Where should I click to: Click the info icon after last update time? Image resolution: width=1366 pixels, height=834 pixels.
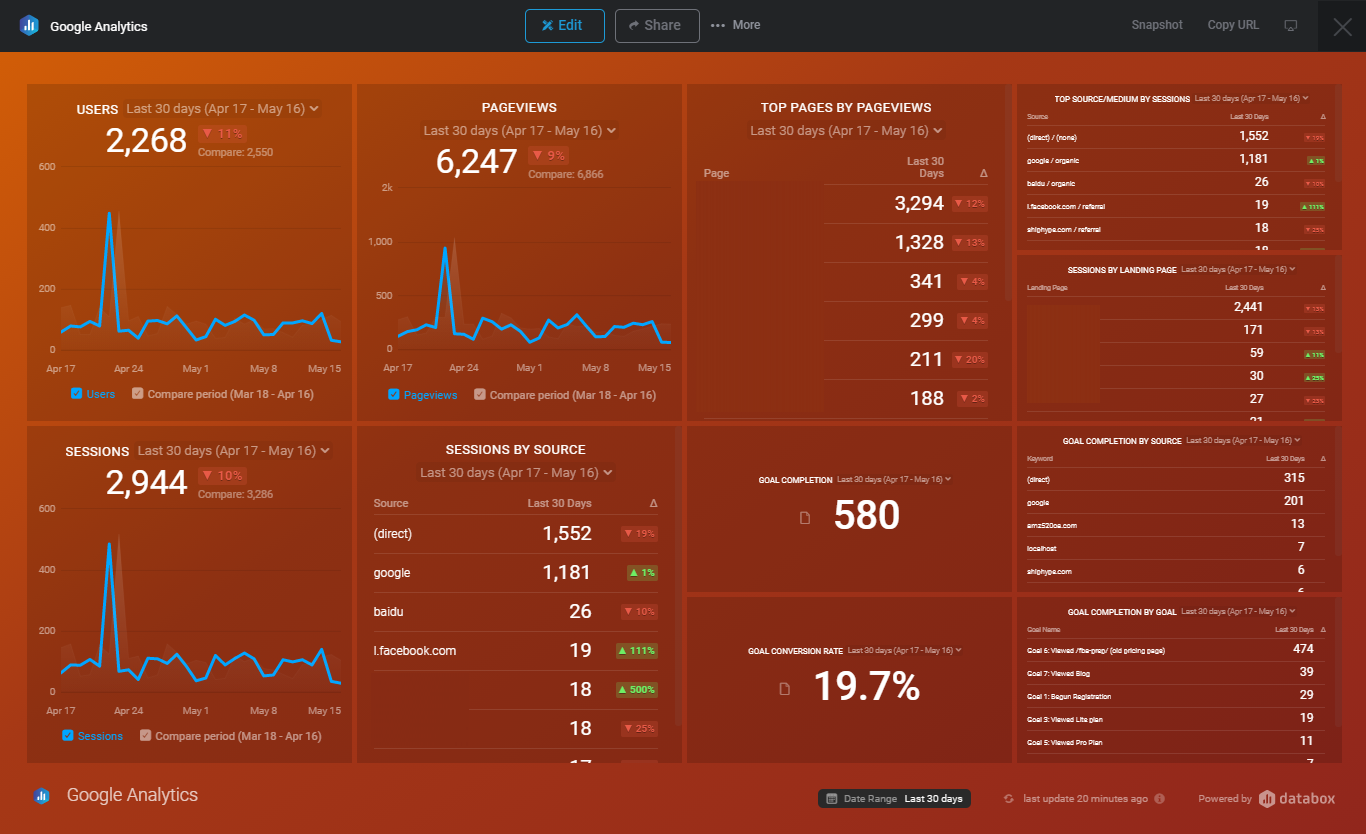(x=1160, y=799)
